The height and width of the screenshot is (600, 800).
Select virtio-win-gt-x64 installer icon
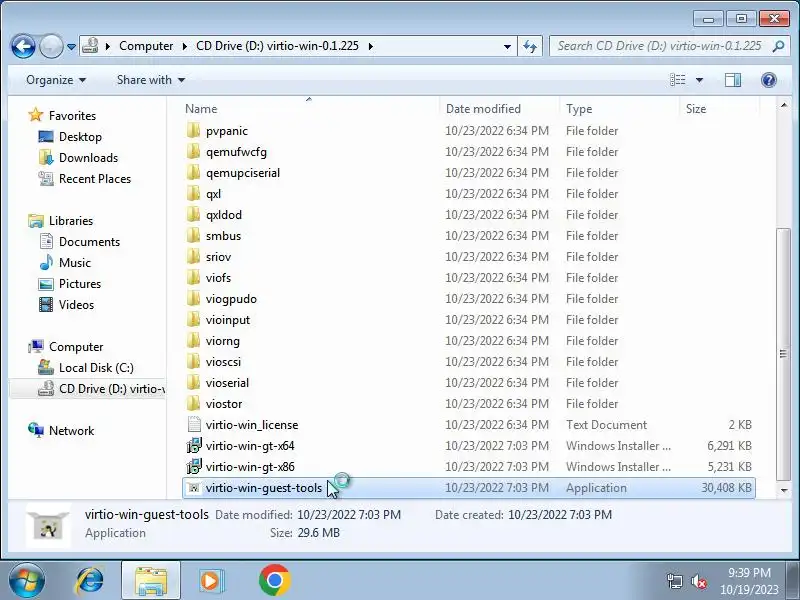pyautogui.click(x=194, y=445)
